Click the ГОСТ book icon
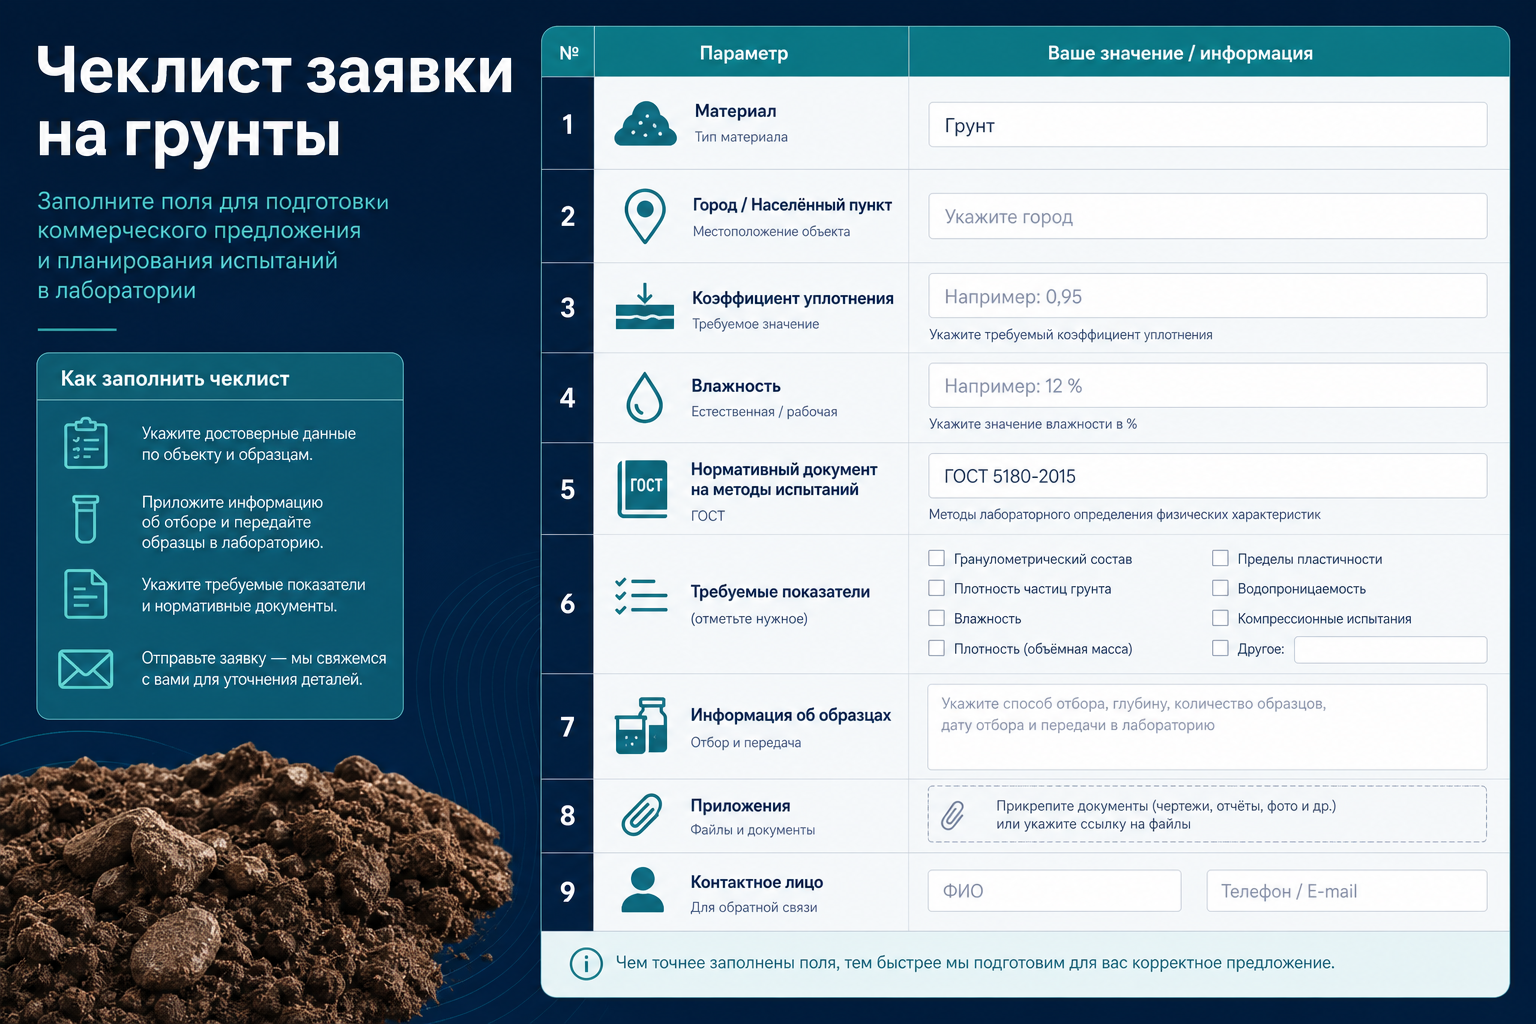This screenshot has height=1024, width=1536. [643, 489]
